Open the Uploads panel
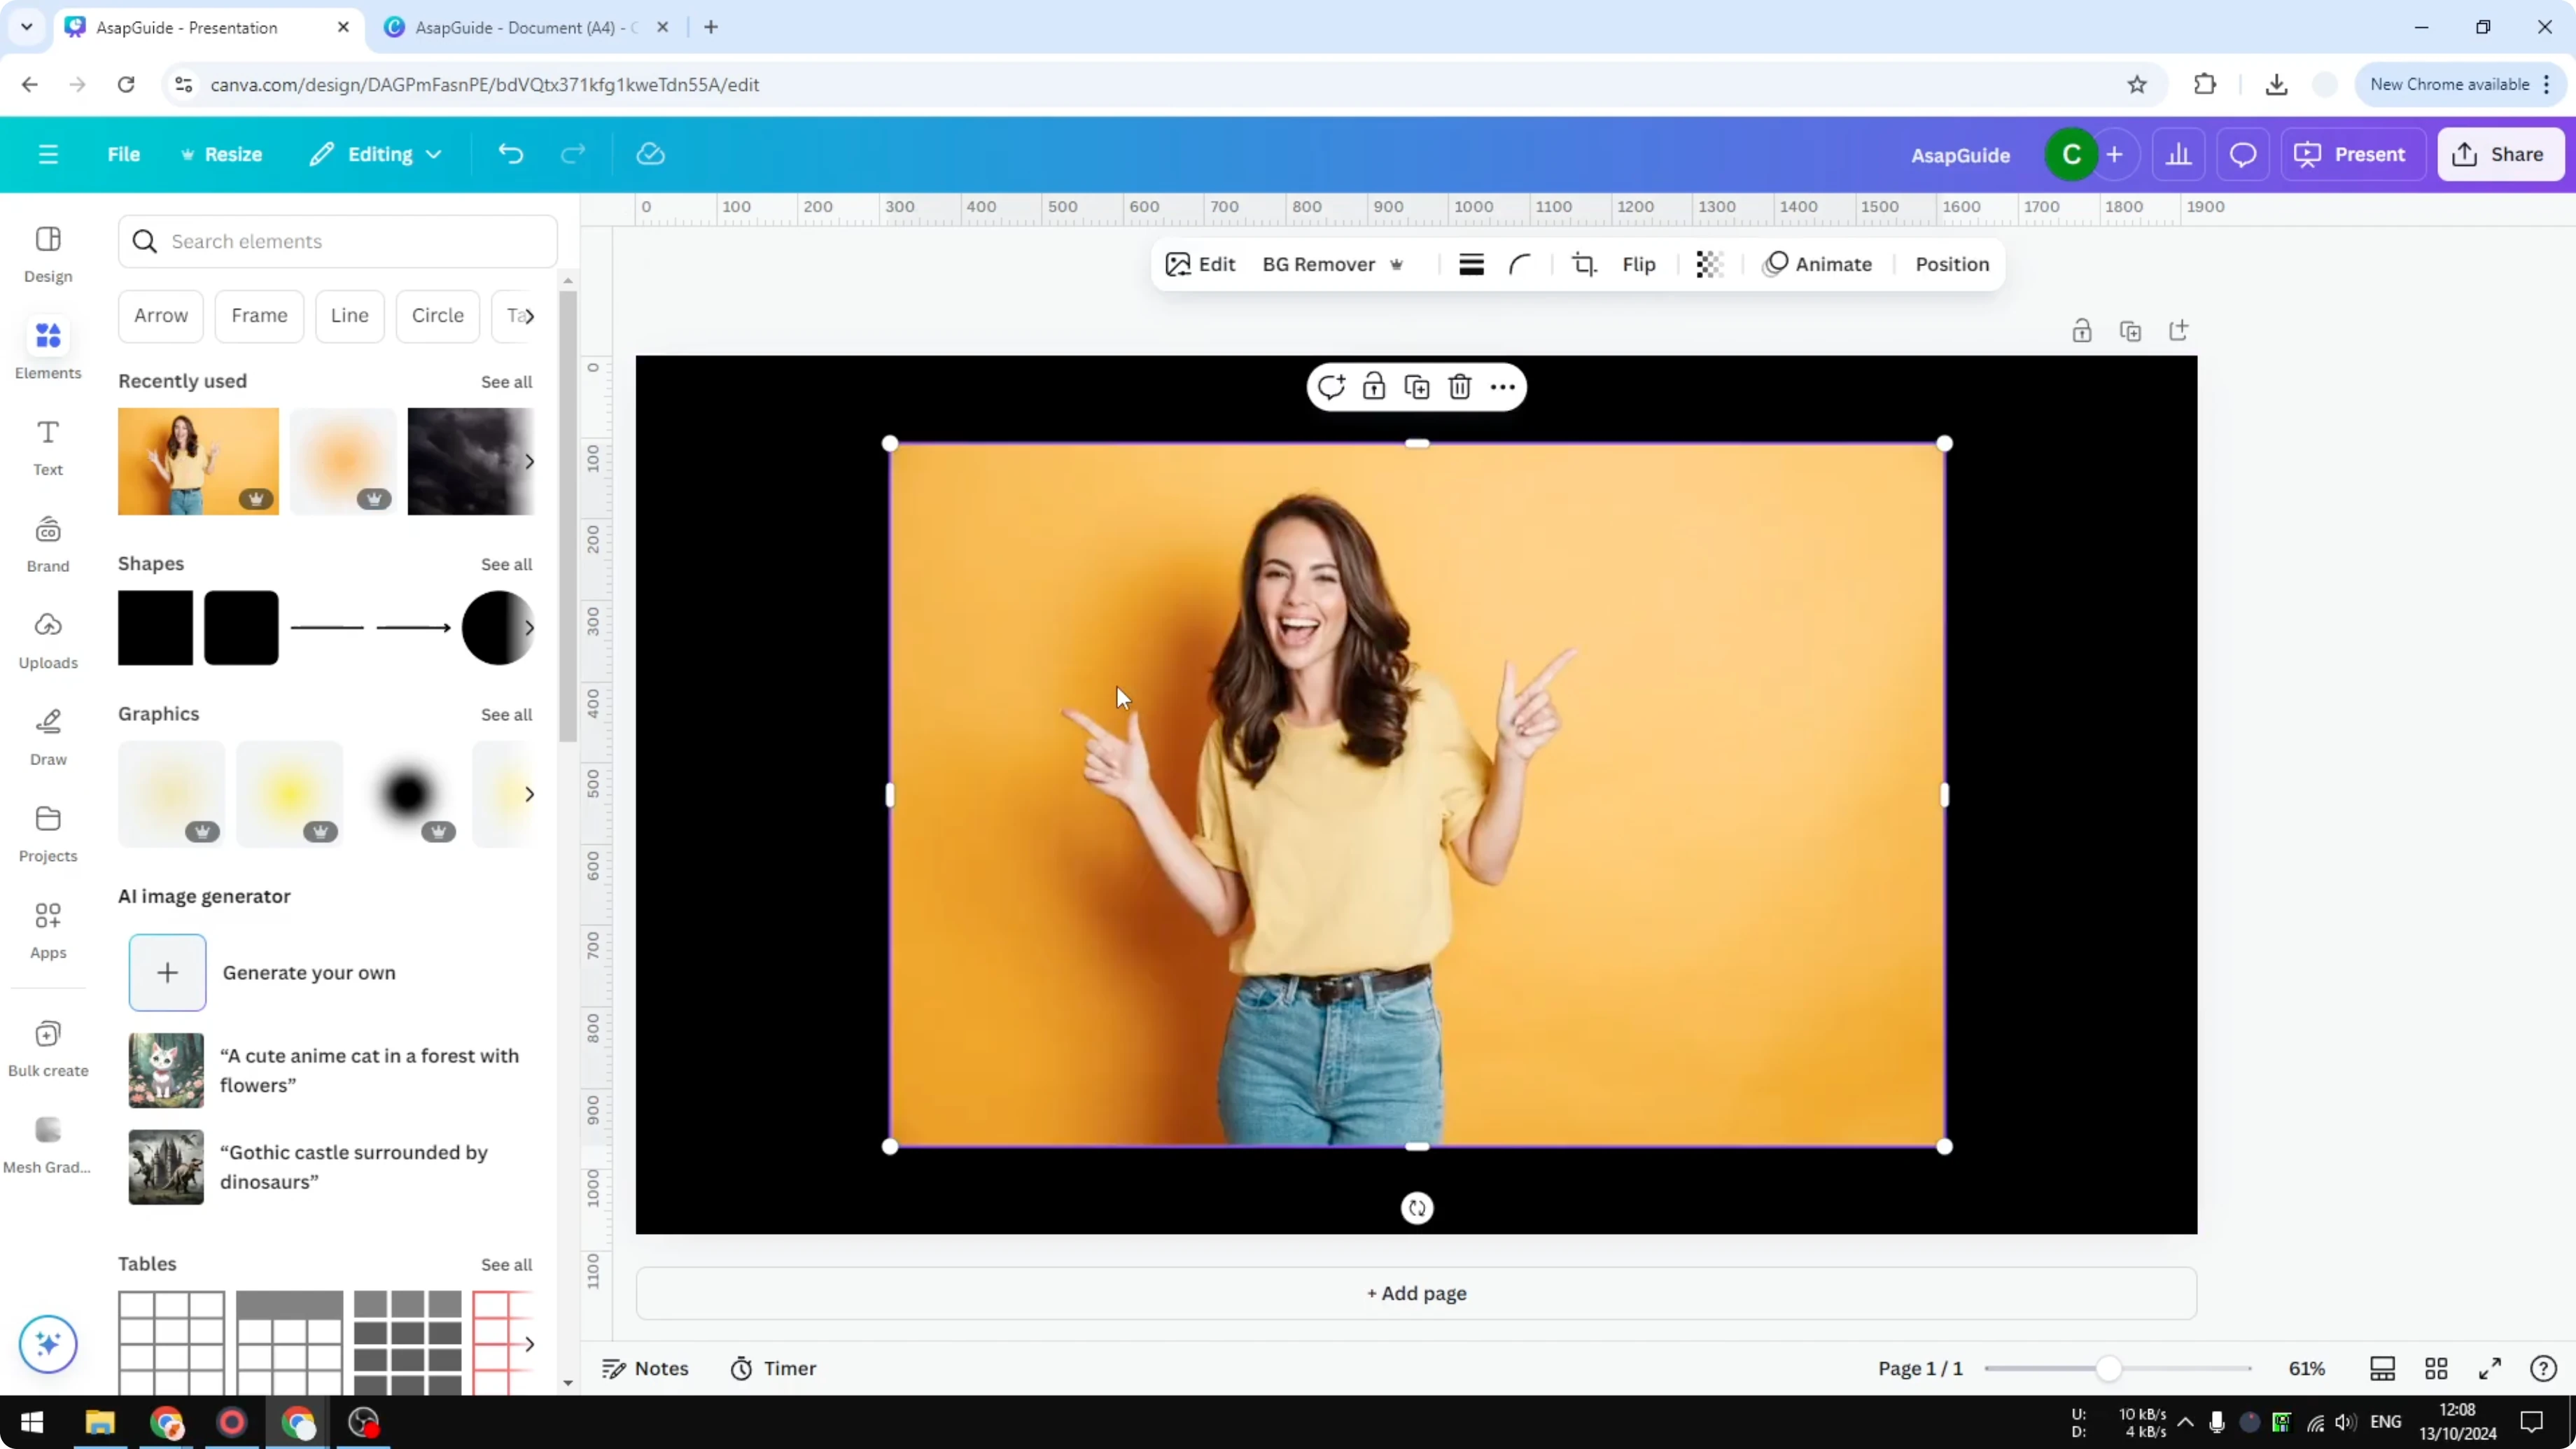 click(x=47, y=641)
